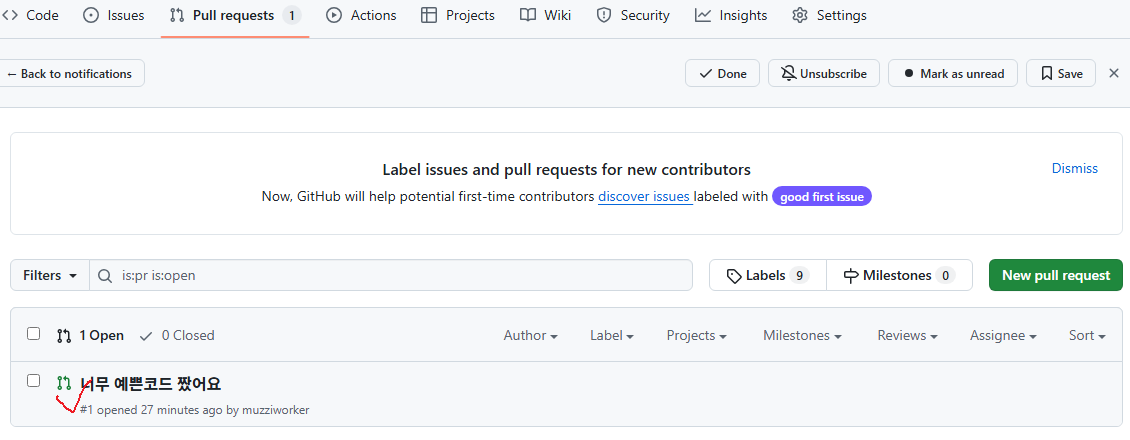Click the Unsubscribe bell button

[x=824, y=73]
